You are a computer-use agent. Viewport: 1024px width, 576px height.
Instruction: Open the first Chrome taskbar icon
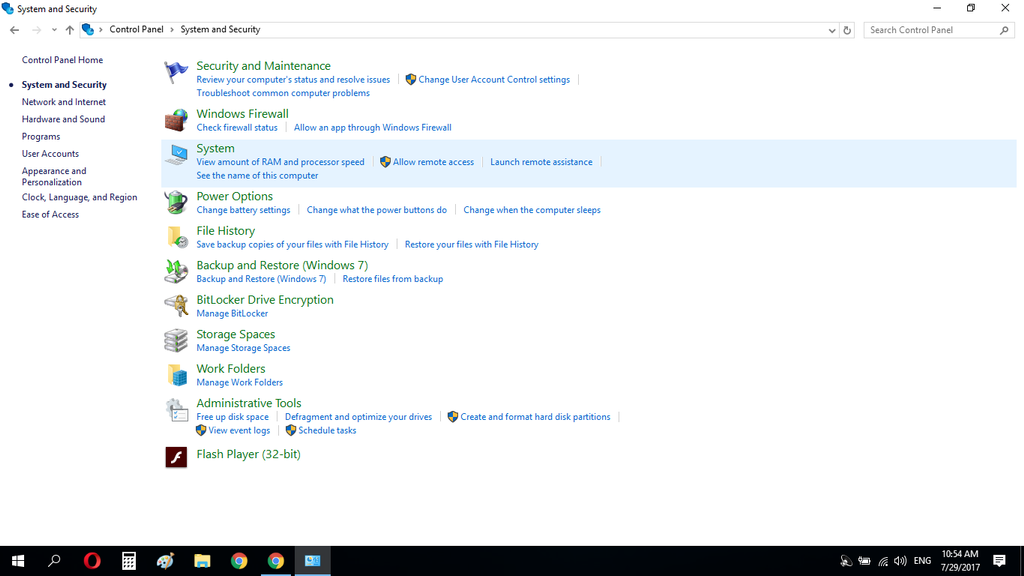tap(239, 561)
